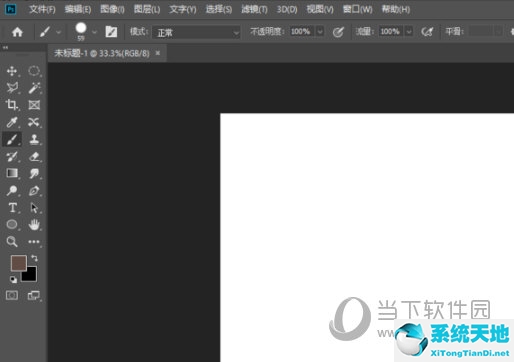Open the 文字(Y) menu
This screenshot has width=514, height=362.
pos(183,9)
